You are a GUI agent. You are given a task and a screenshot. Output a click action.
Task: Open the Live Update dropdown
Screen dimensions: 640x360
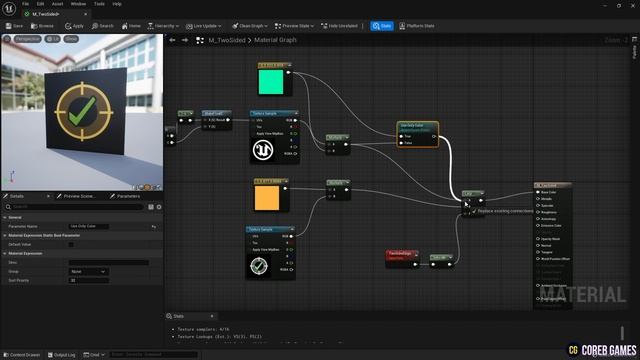(x=203, y=26)
